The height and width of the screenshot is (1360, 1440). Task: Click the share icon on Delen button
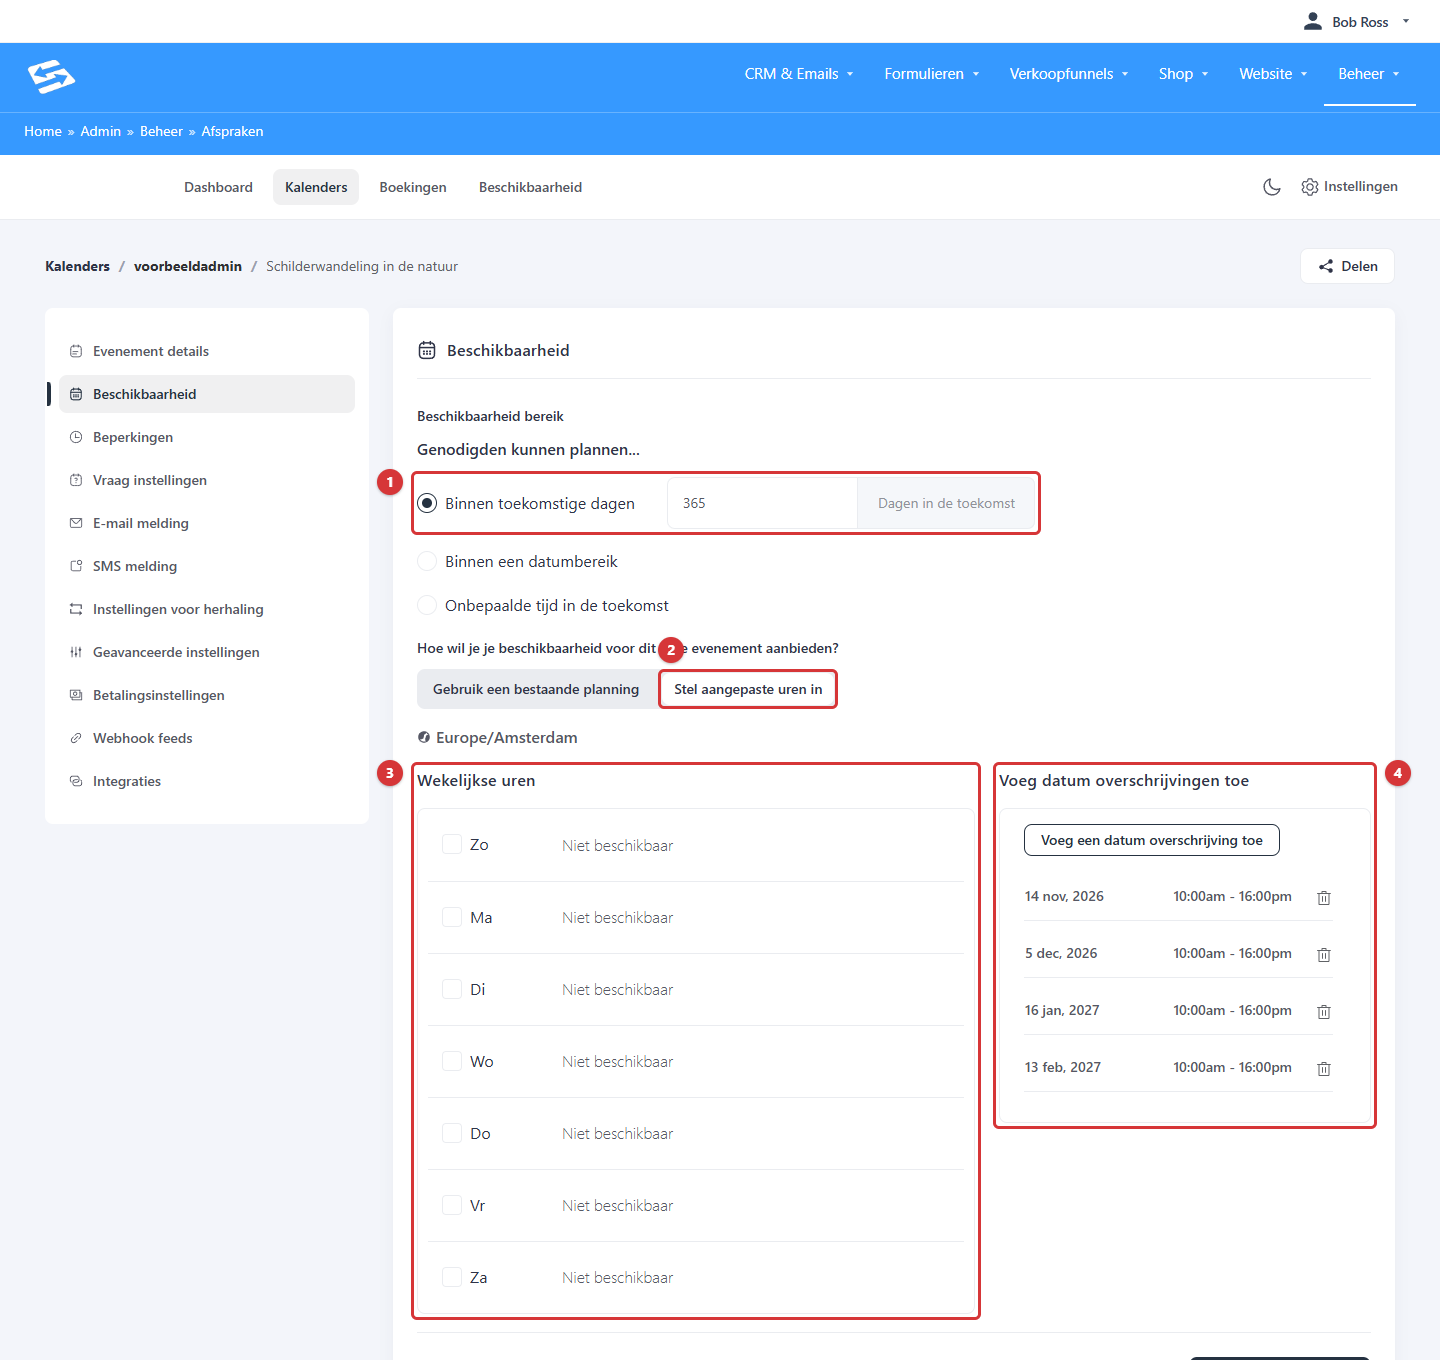(x=1326, y=266)
